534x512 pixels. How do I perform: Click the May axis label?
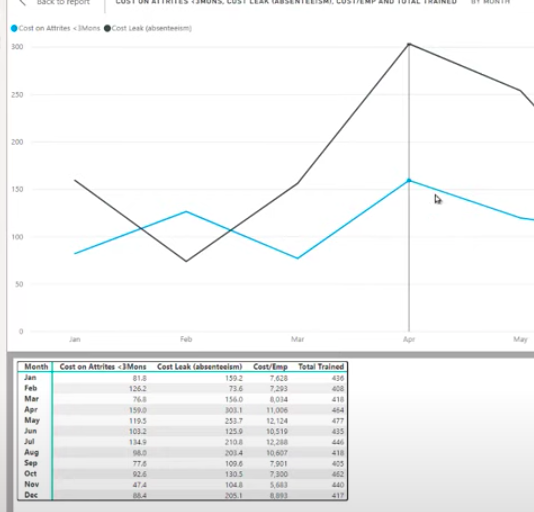click(x=520, y=339)
